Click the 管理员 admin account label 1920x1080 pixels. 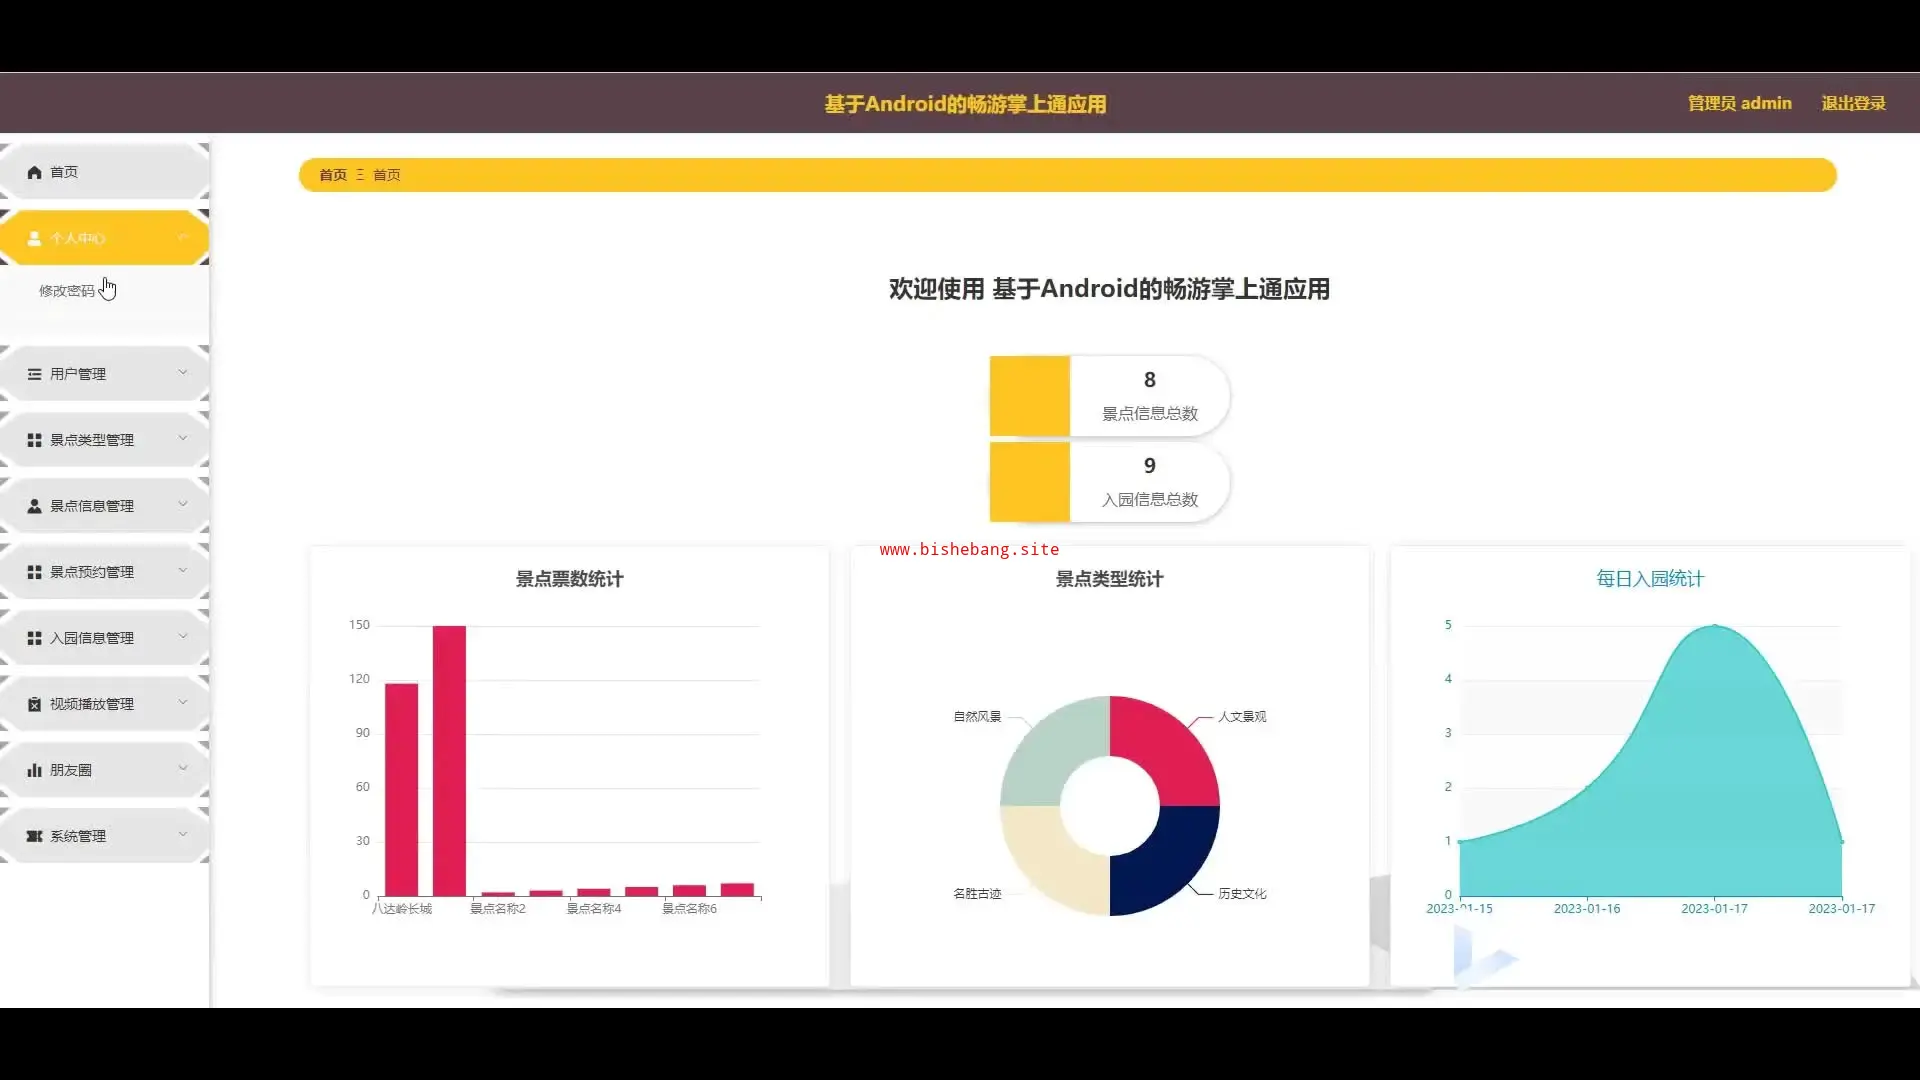1739,103
